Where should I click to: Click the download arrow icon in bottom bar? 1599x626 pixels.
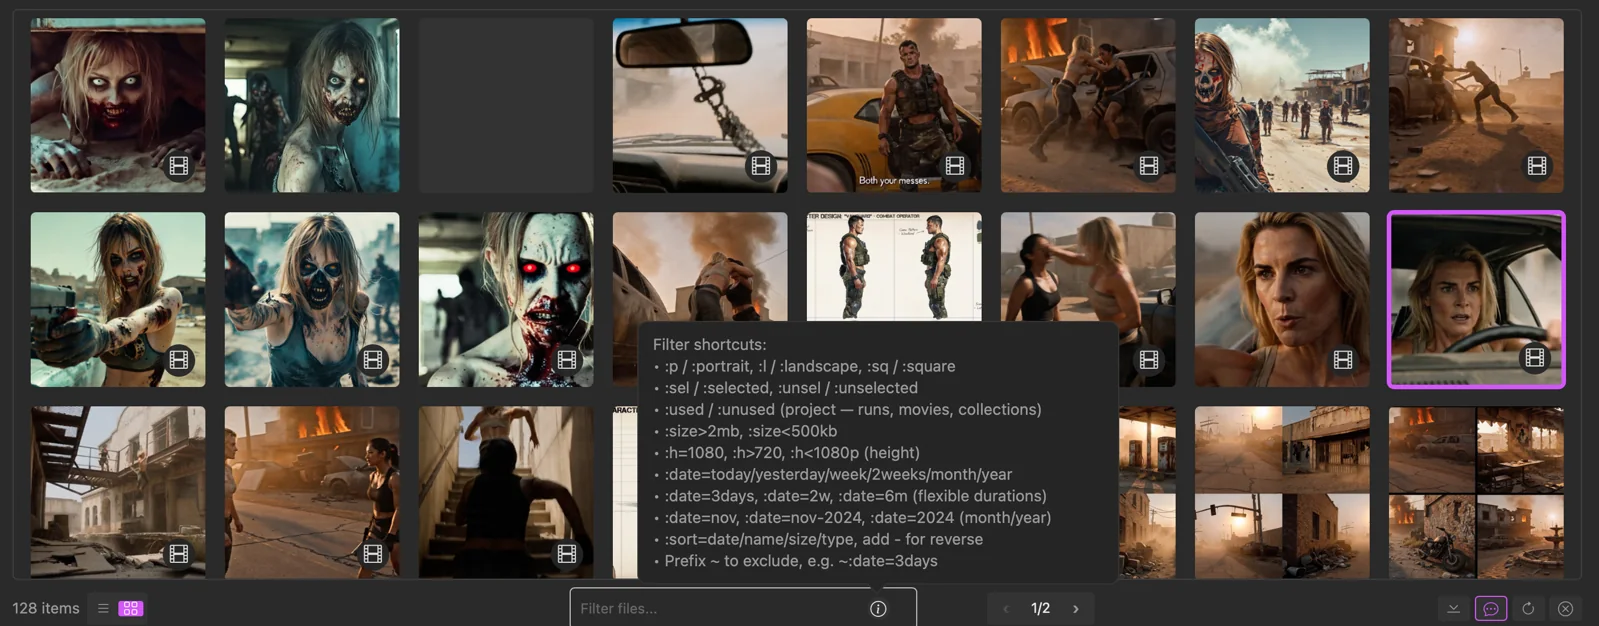pos(1454,608)
